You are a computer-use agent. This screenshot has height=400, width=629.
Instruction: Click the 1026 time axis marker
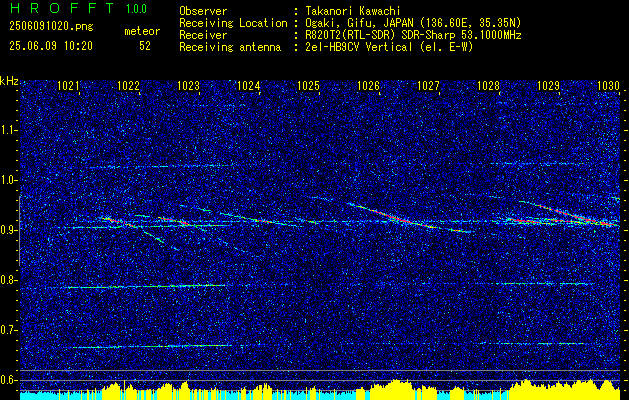click(x=368, y=85)
